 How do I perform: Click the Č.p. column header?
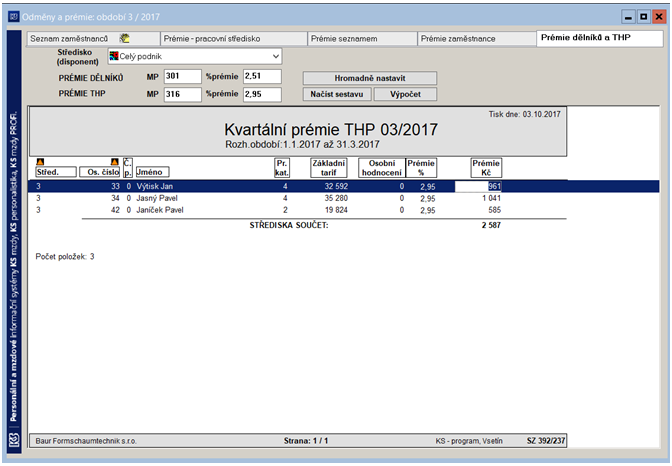click(128, 168)
